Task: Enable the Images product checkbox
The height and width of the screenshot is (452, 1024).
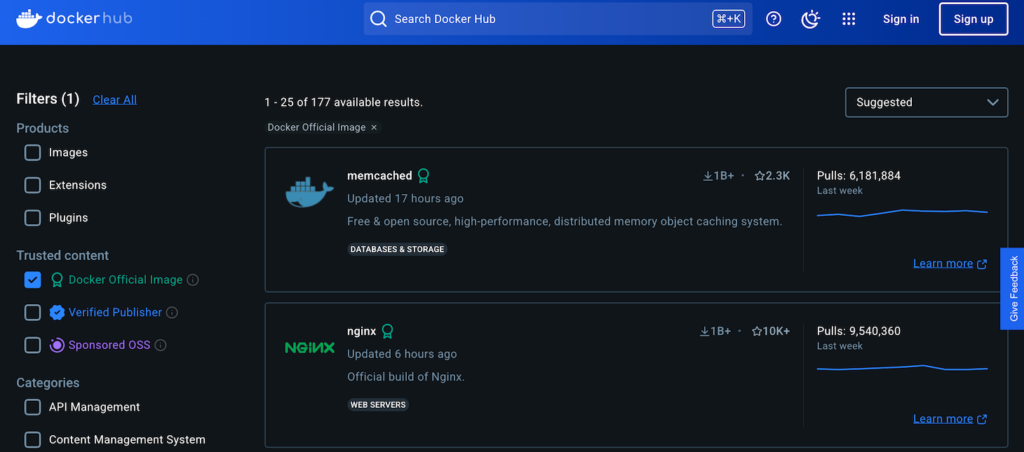Action: pyautogui.click(x=33, y=153)
